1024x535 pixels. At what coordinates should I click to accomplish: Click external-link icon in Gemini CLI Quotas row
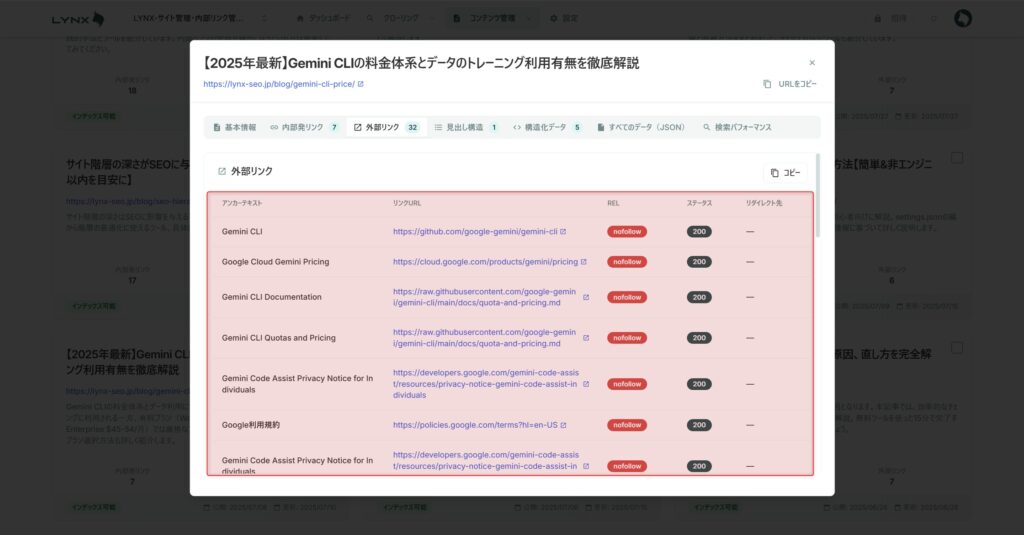[x=586, y=338]
